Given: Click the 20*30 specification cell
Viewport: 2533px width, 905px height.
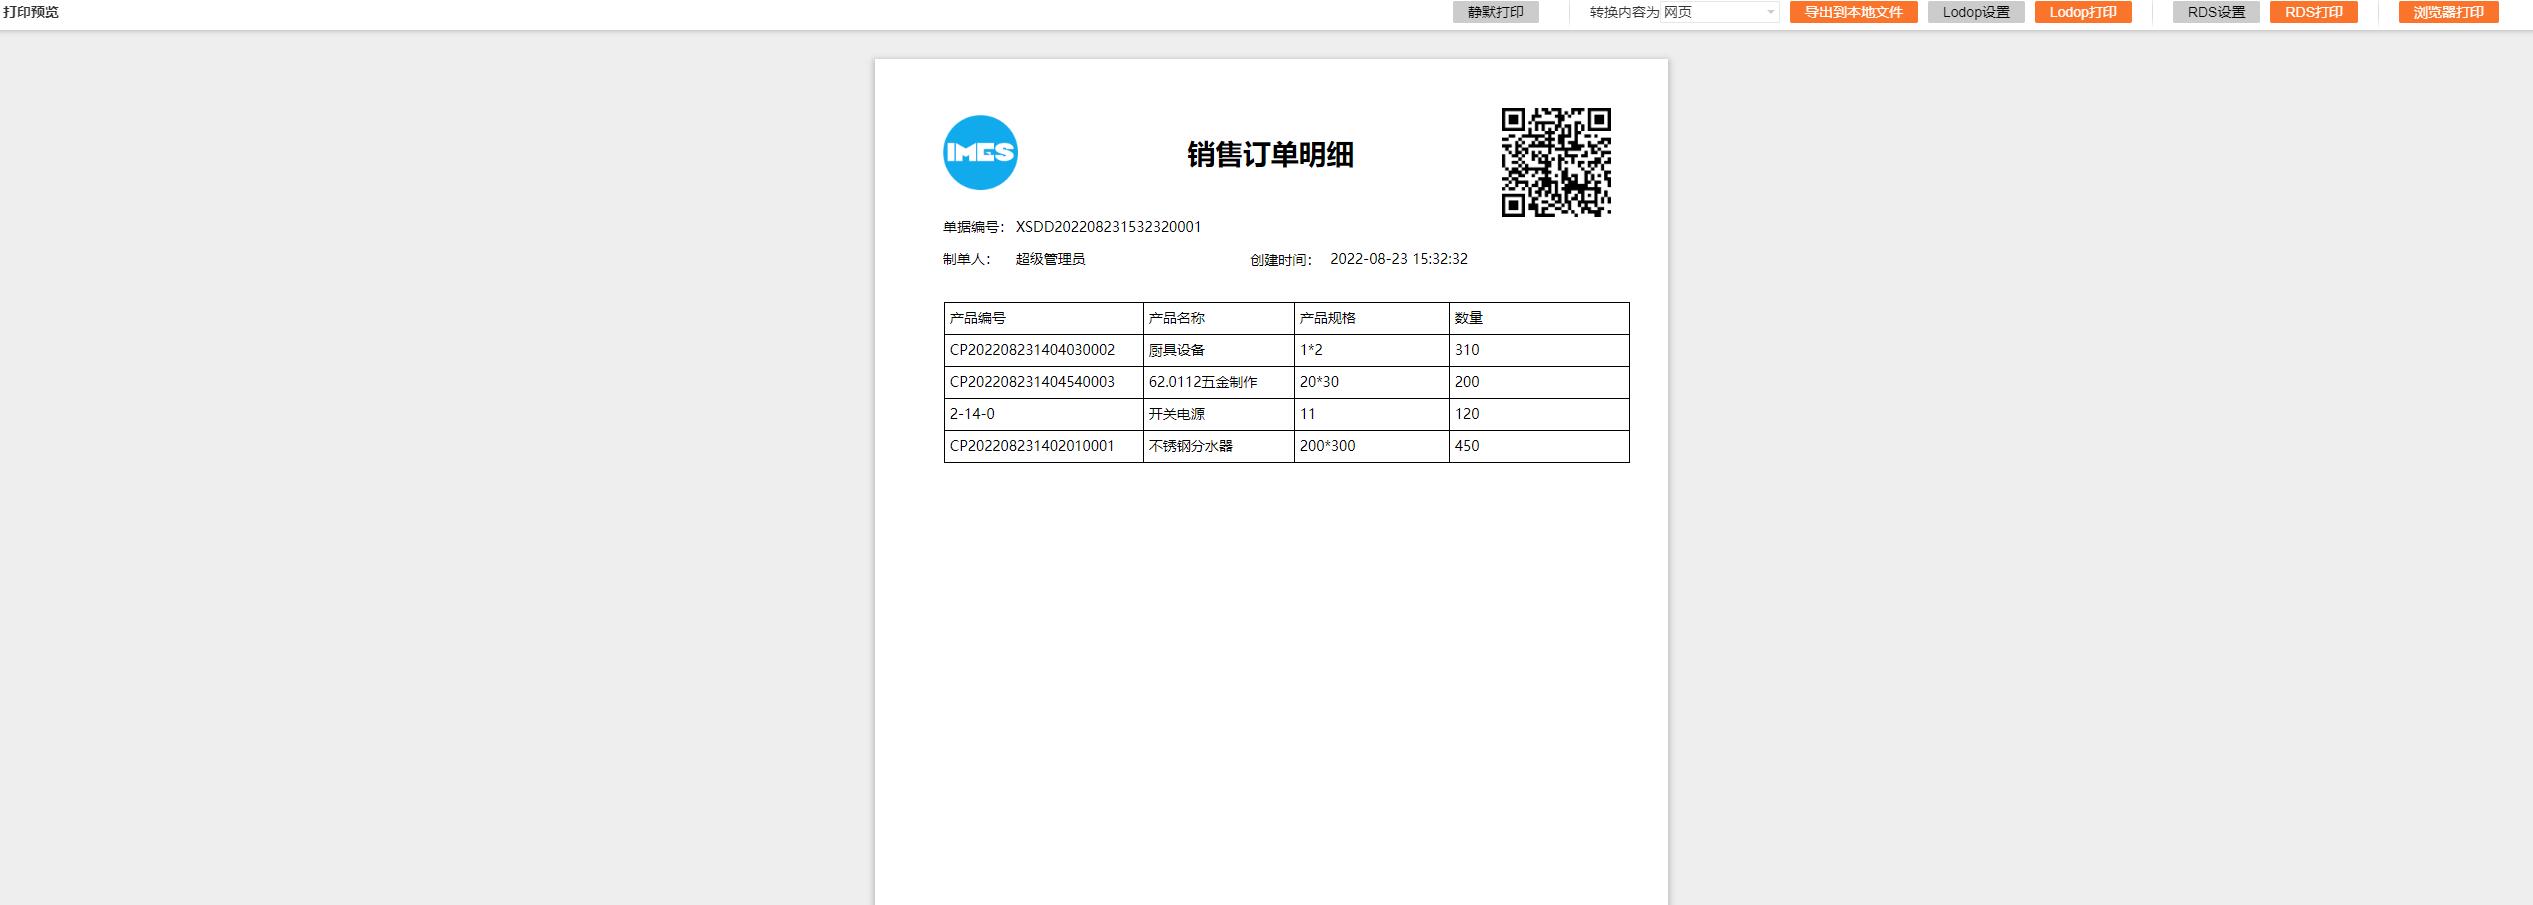Looking at the screenshot, I should (x=1371, y=382).
